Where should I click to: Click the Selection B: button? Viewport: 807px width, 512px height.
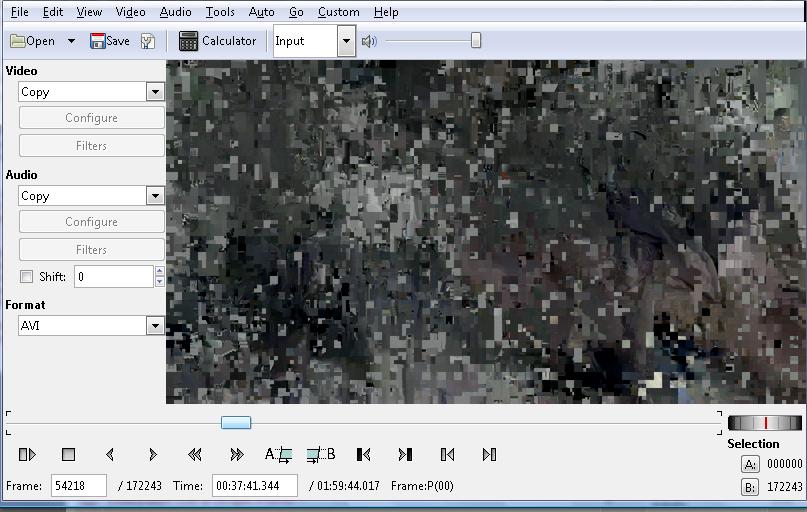point(750,487)
